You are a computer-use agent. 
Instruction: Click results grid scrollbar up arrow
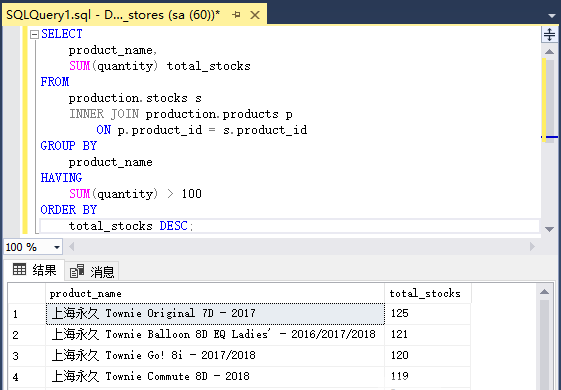[x=544, y=292]
